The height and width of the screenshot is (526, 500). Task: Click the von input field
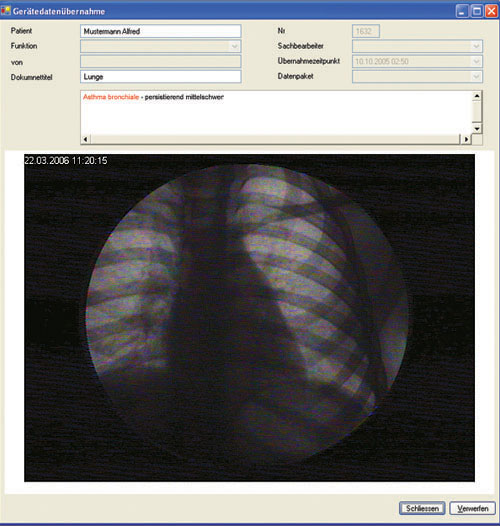pyautogui.click(x=160, y=61)
